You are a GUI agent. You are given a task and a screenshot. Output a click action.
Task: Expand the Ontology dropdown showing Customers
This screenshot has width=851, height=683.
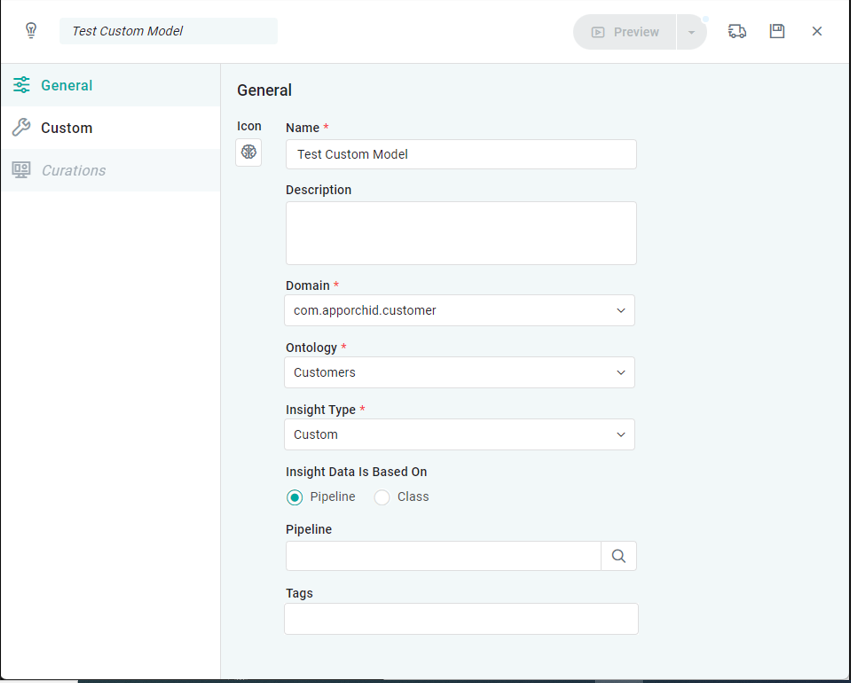[460, 372]
